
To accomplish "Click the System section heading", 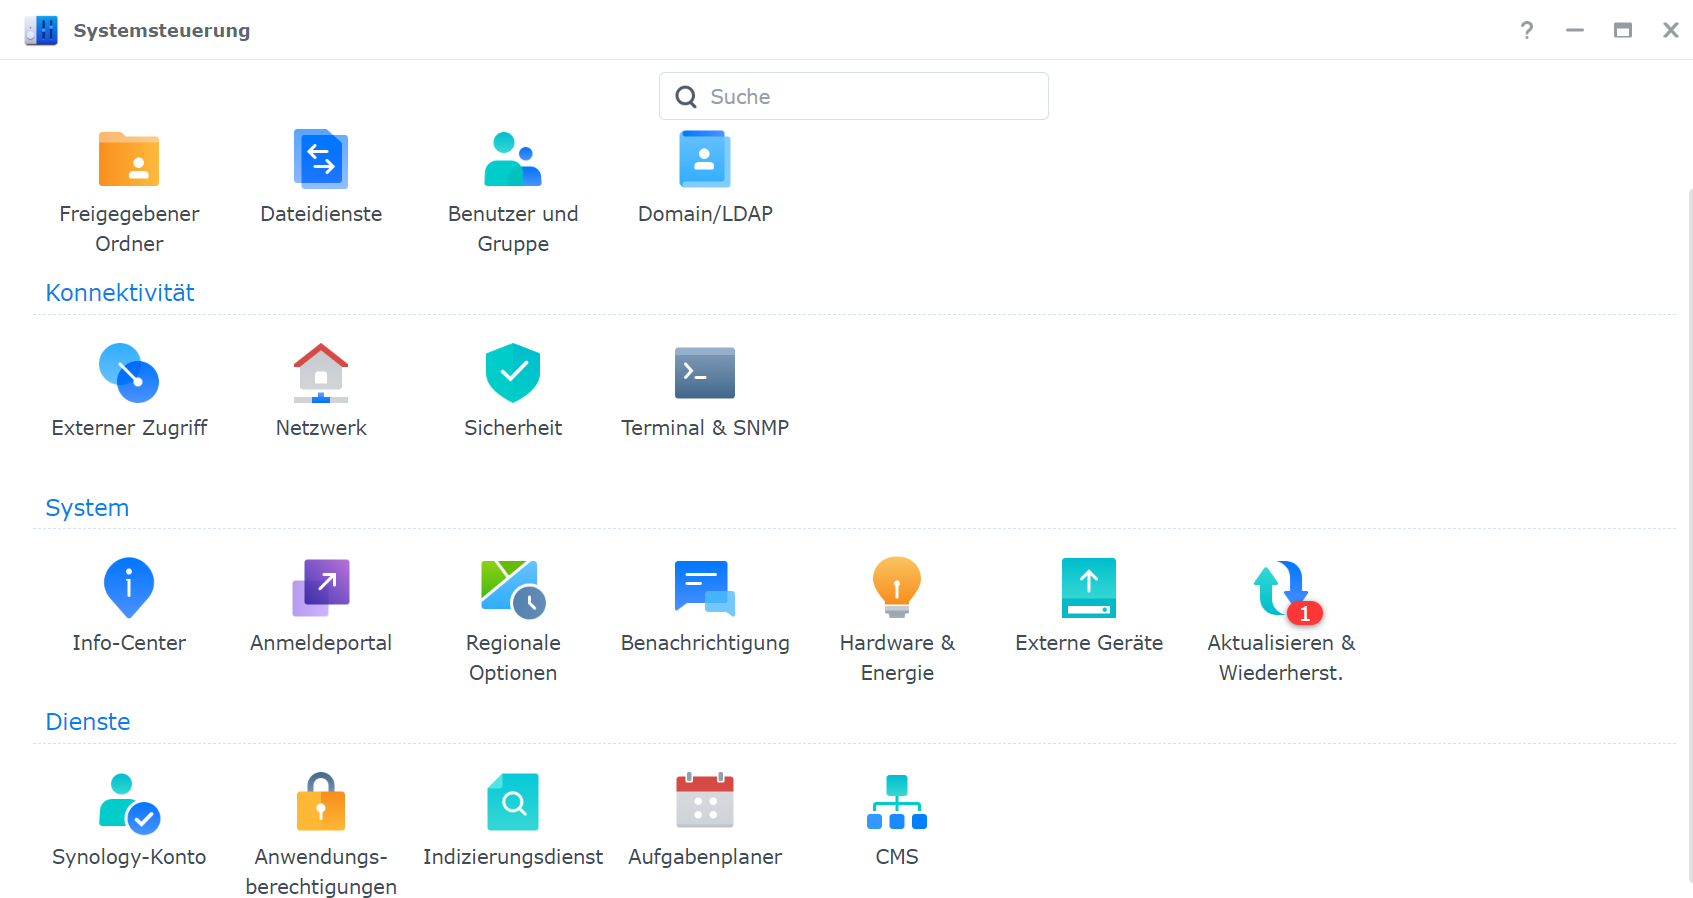I will tap(87, 508).
